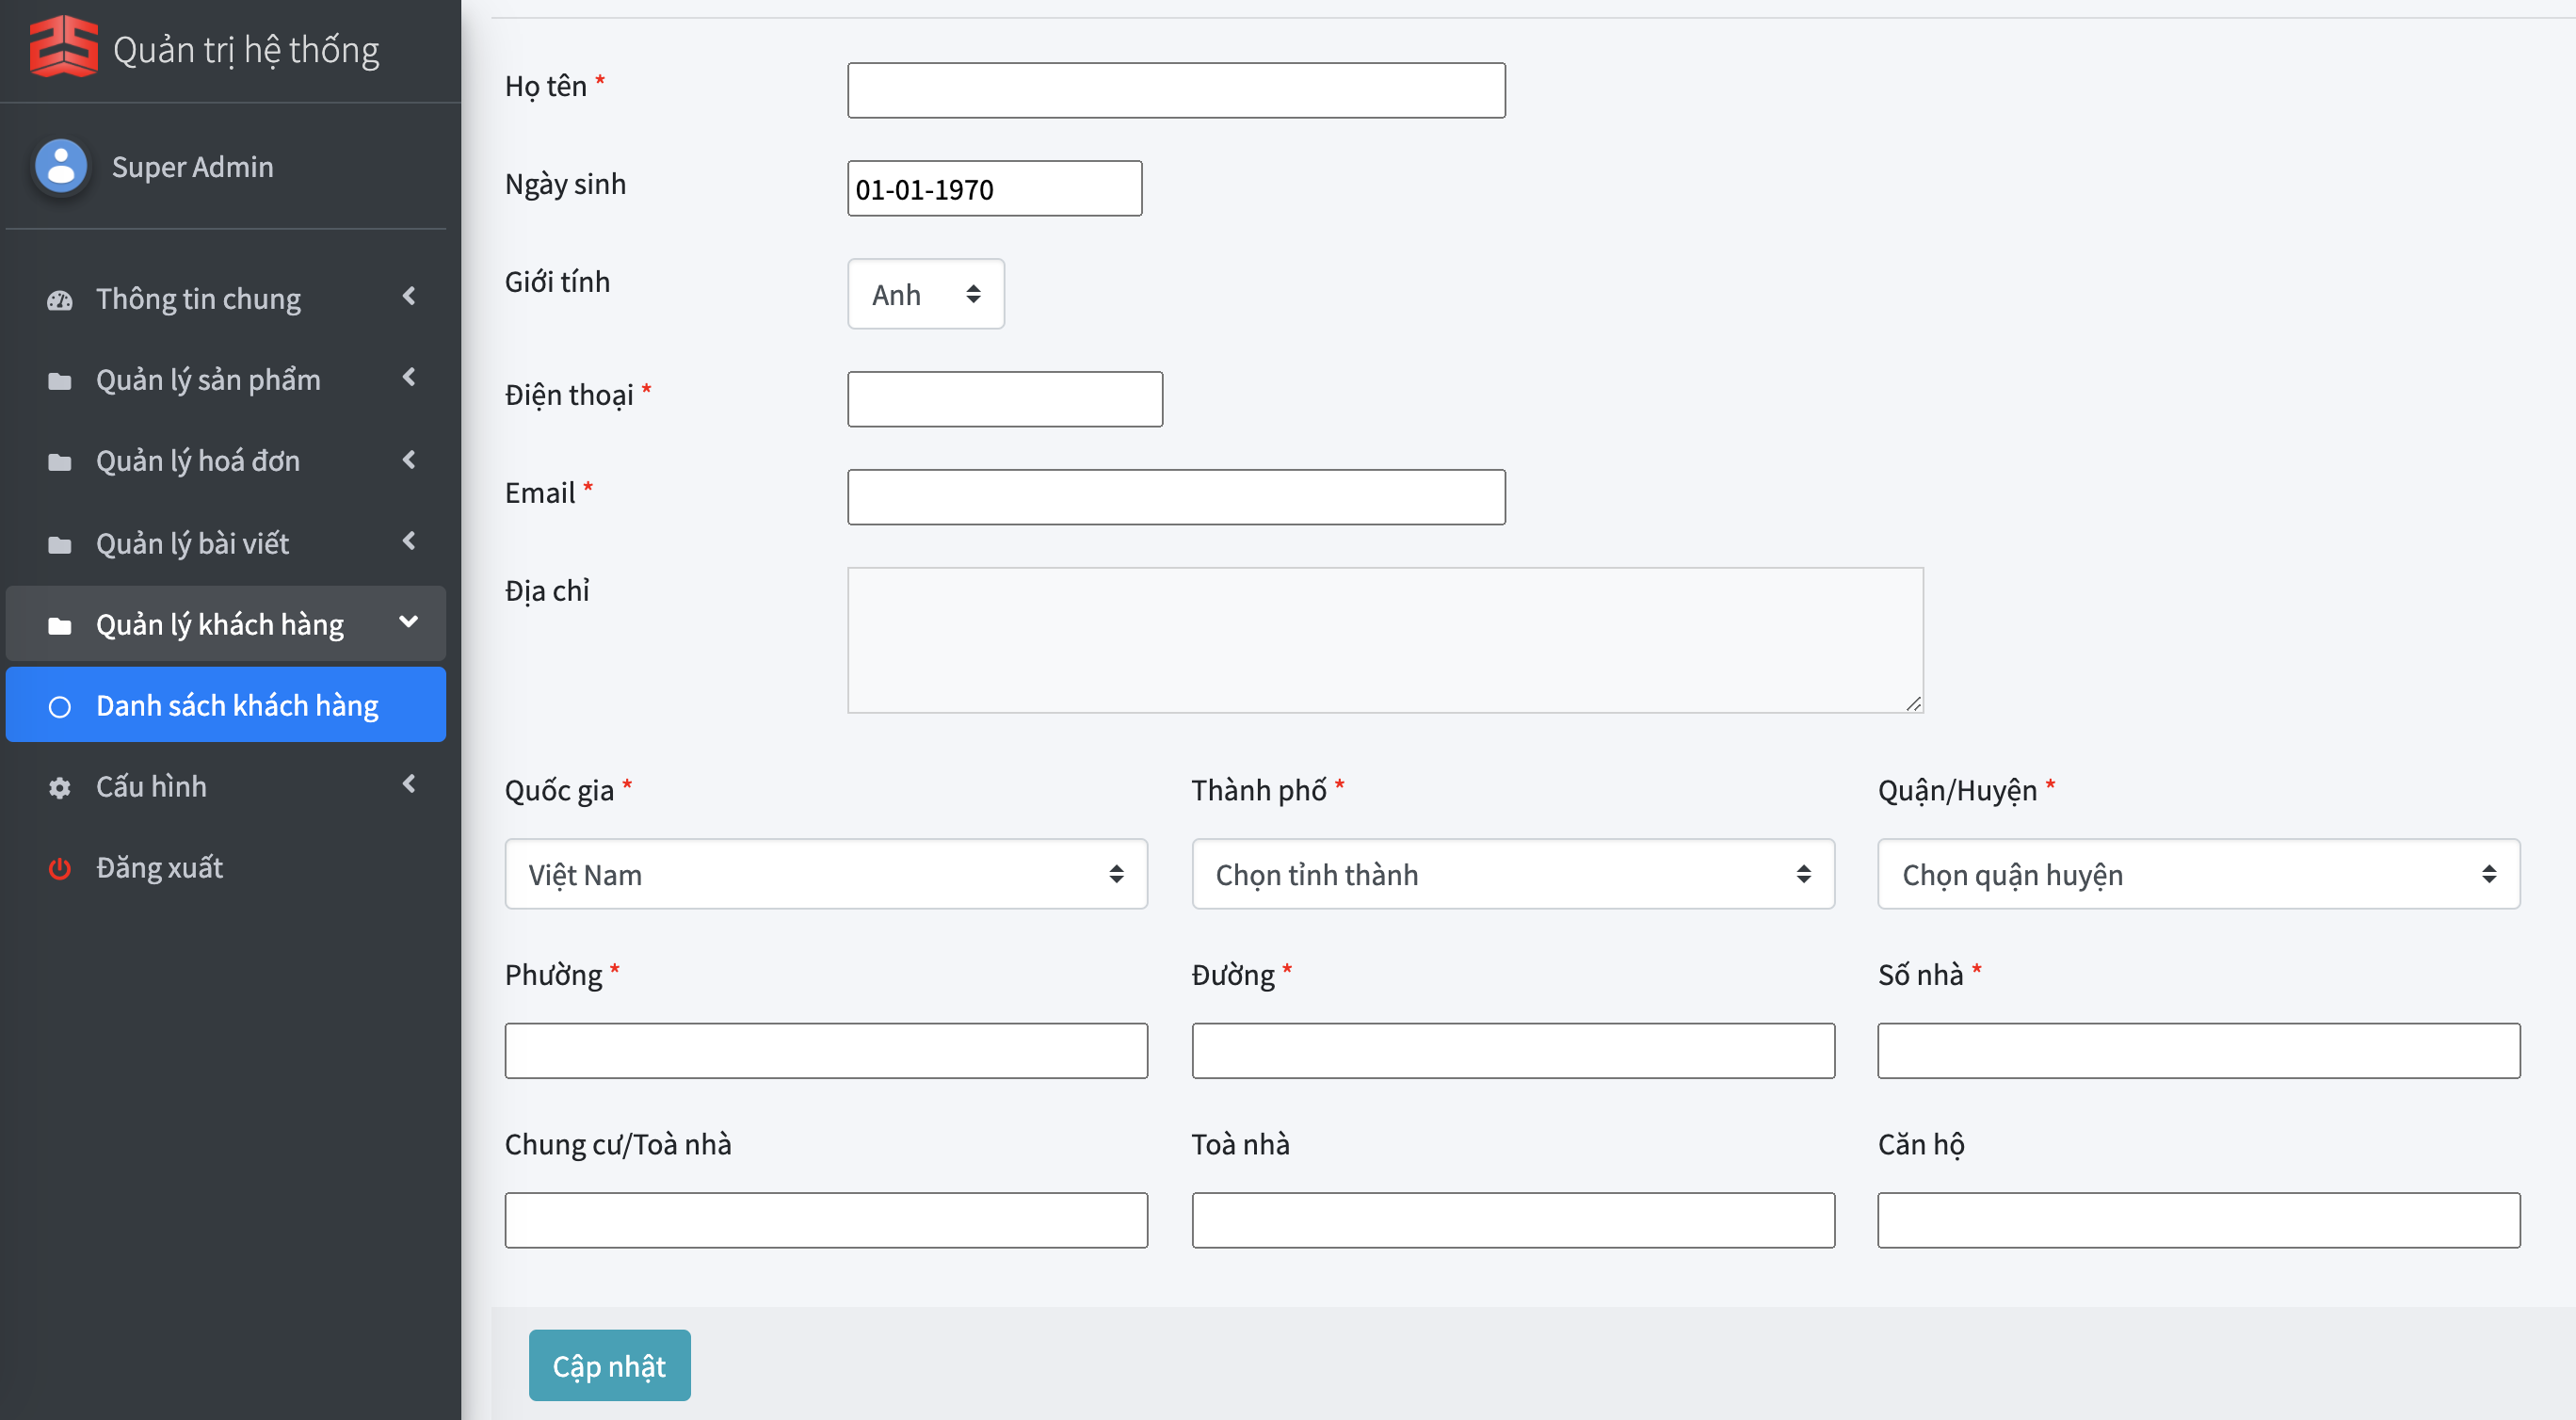Click the Địa chỉ textarea resize handle
2576x1420 pixels.
click(1913, 703)
